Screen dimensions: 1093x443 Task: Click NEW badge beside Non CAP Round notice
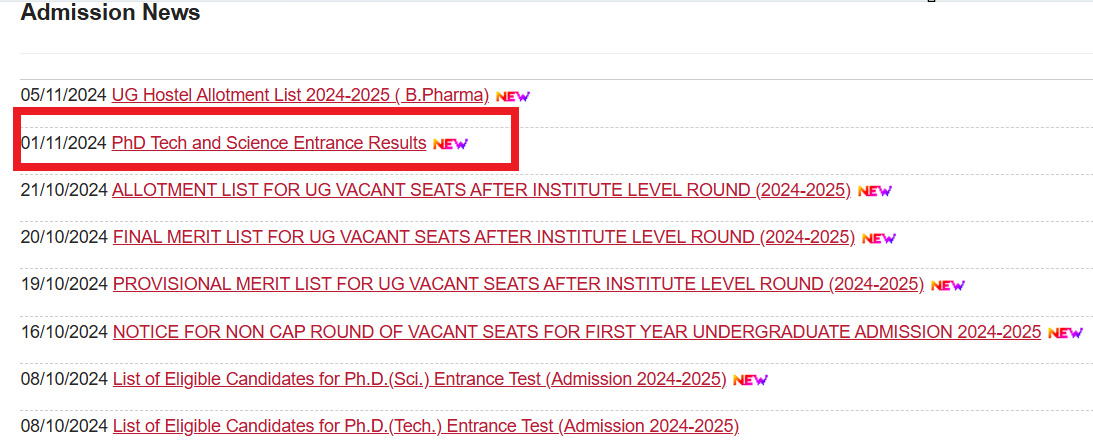pos(1065,332)
